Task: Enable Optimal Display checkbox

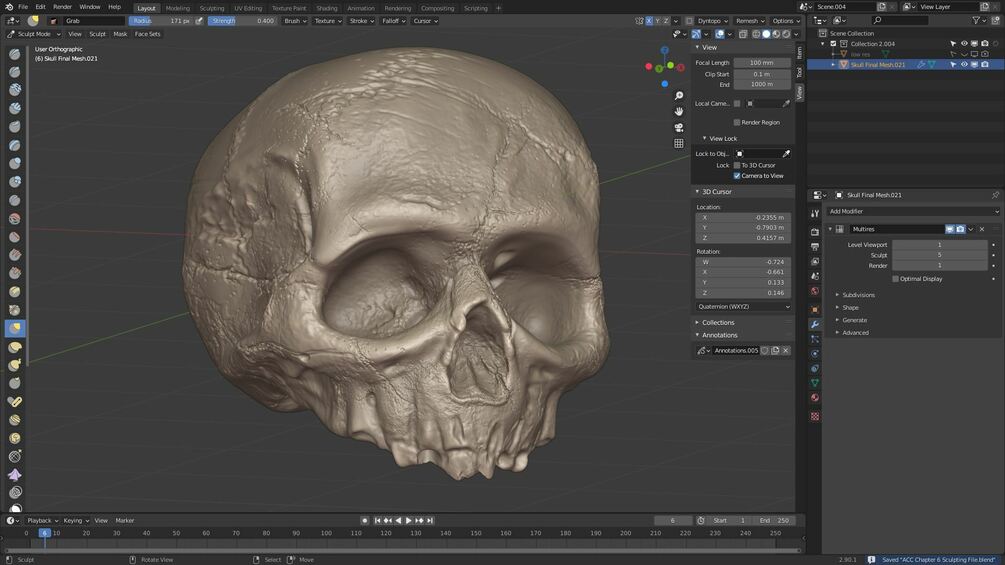Action: coord(895,279)
